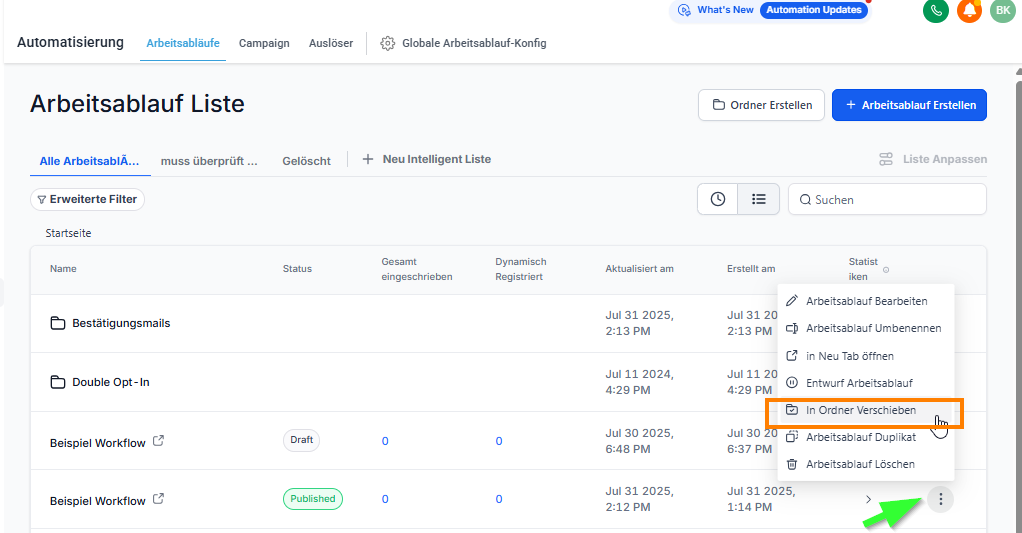This screenshot has height=533, width=1022.
Task: Choose Arbeitsablauf Umbenennen menu entry
Action: point(866,328)
